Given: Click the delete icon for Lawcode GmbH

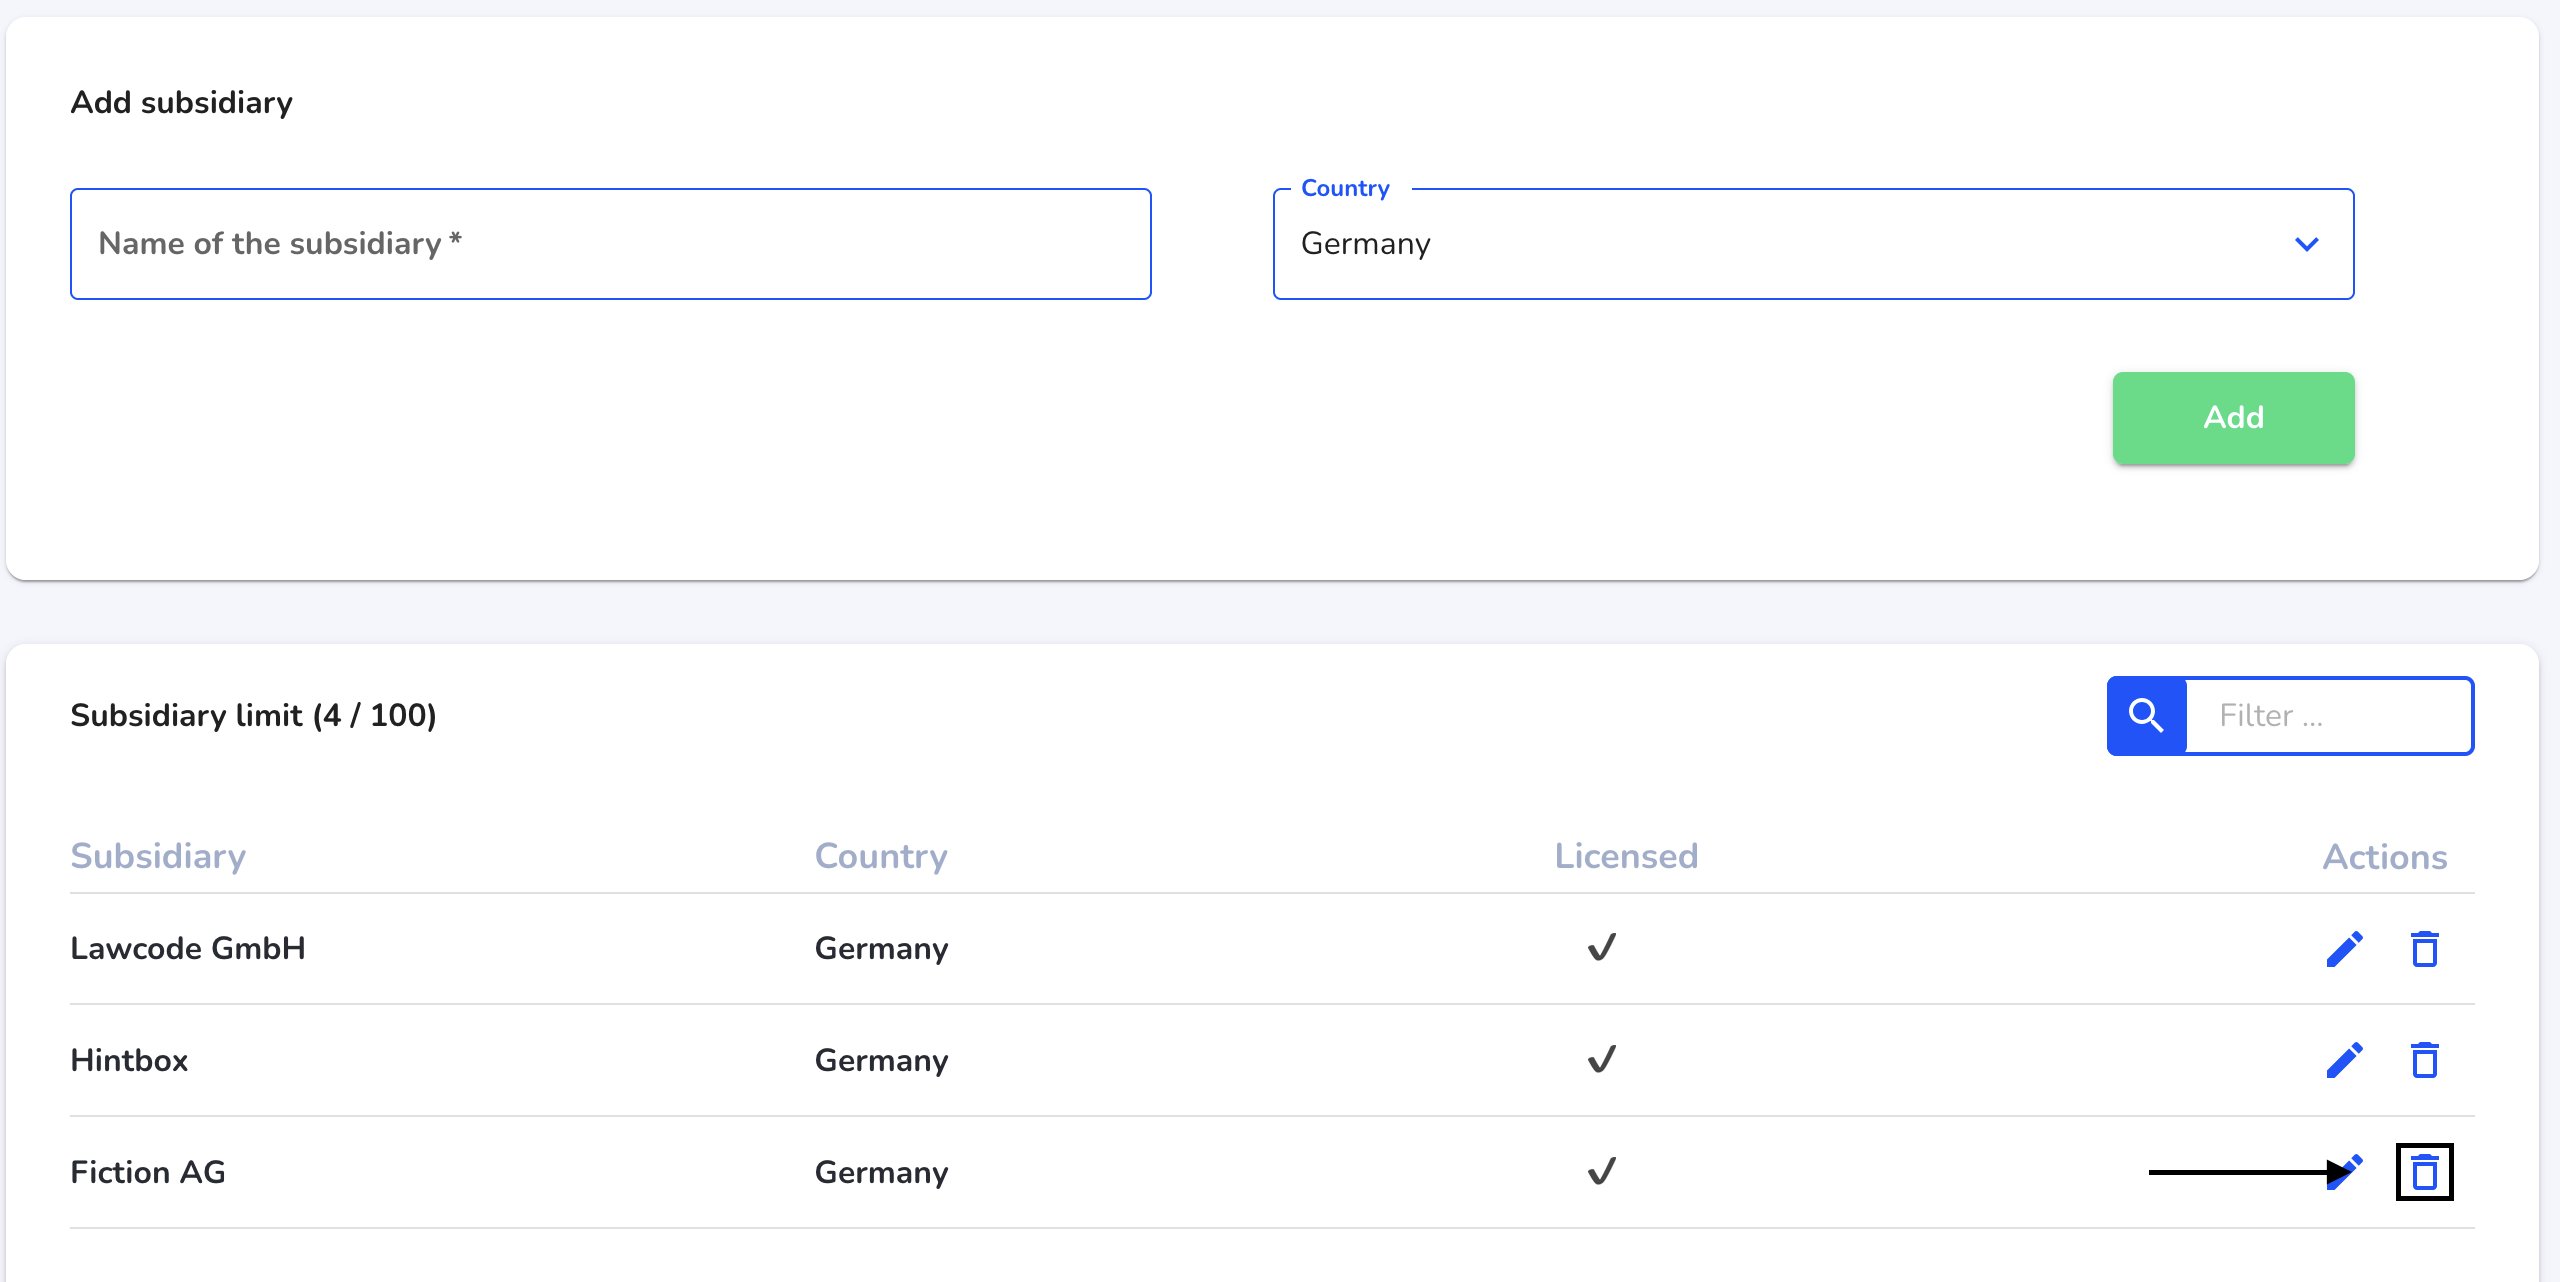Looking at the screenshot, I should pyautogui.click(x=2426, y=948).
